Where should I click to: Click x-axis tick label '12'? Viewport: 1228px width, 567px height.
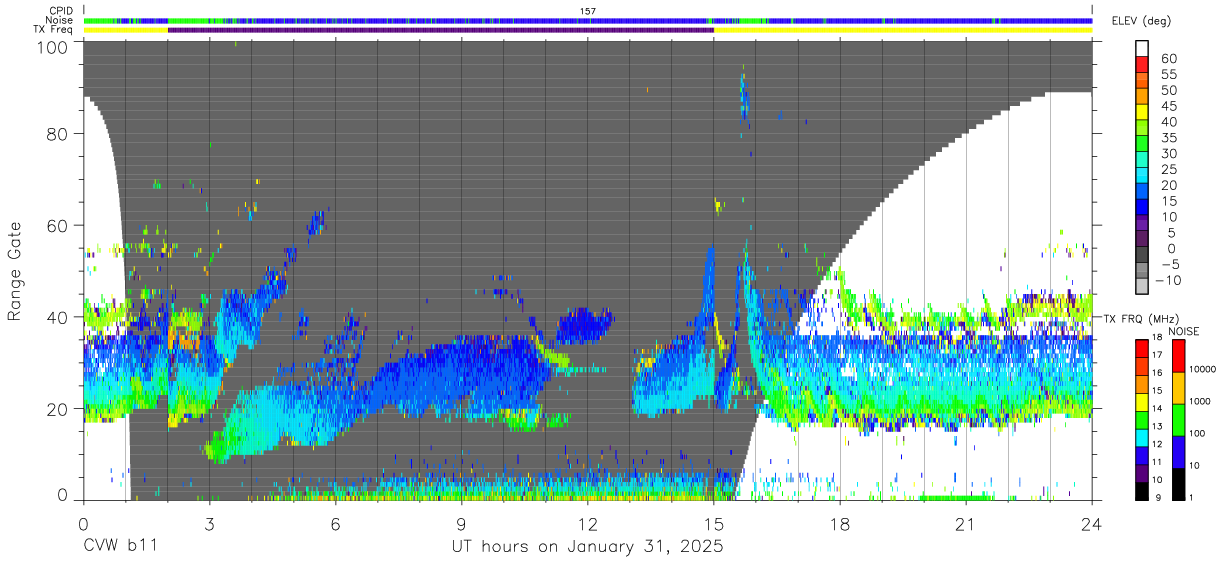point(588,523)
